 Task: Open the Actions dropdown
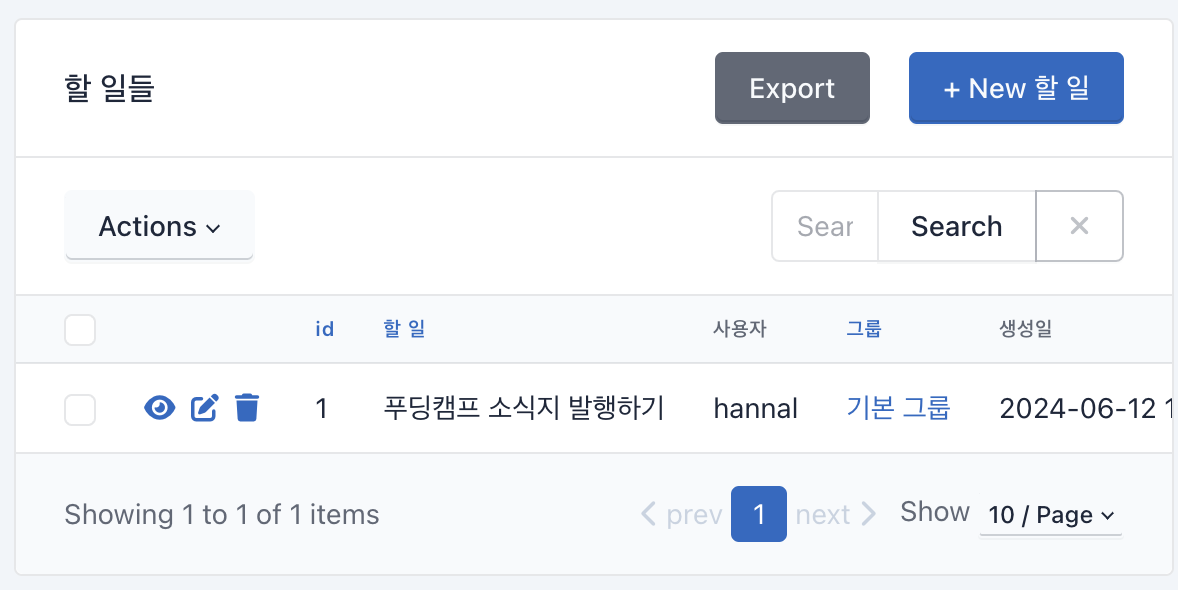tap(159, 226)
